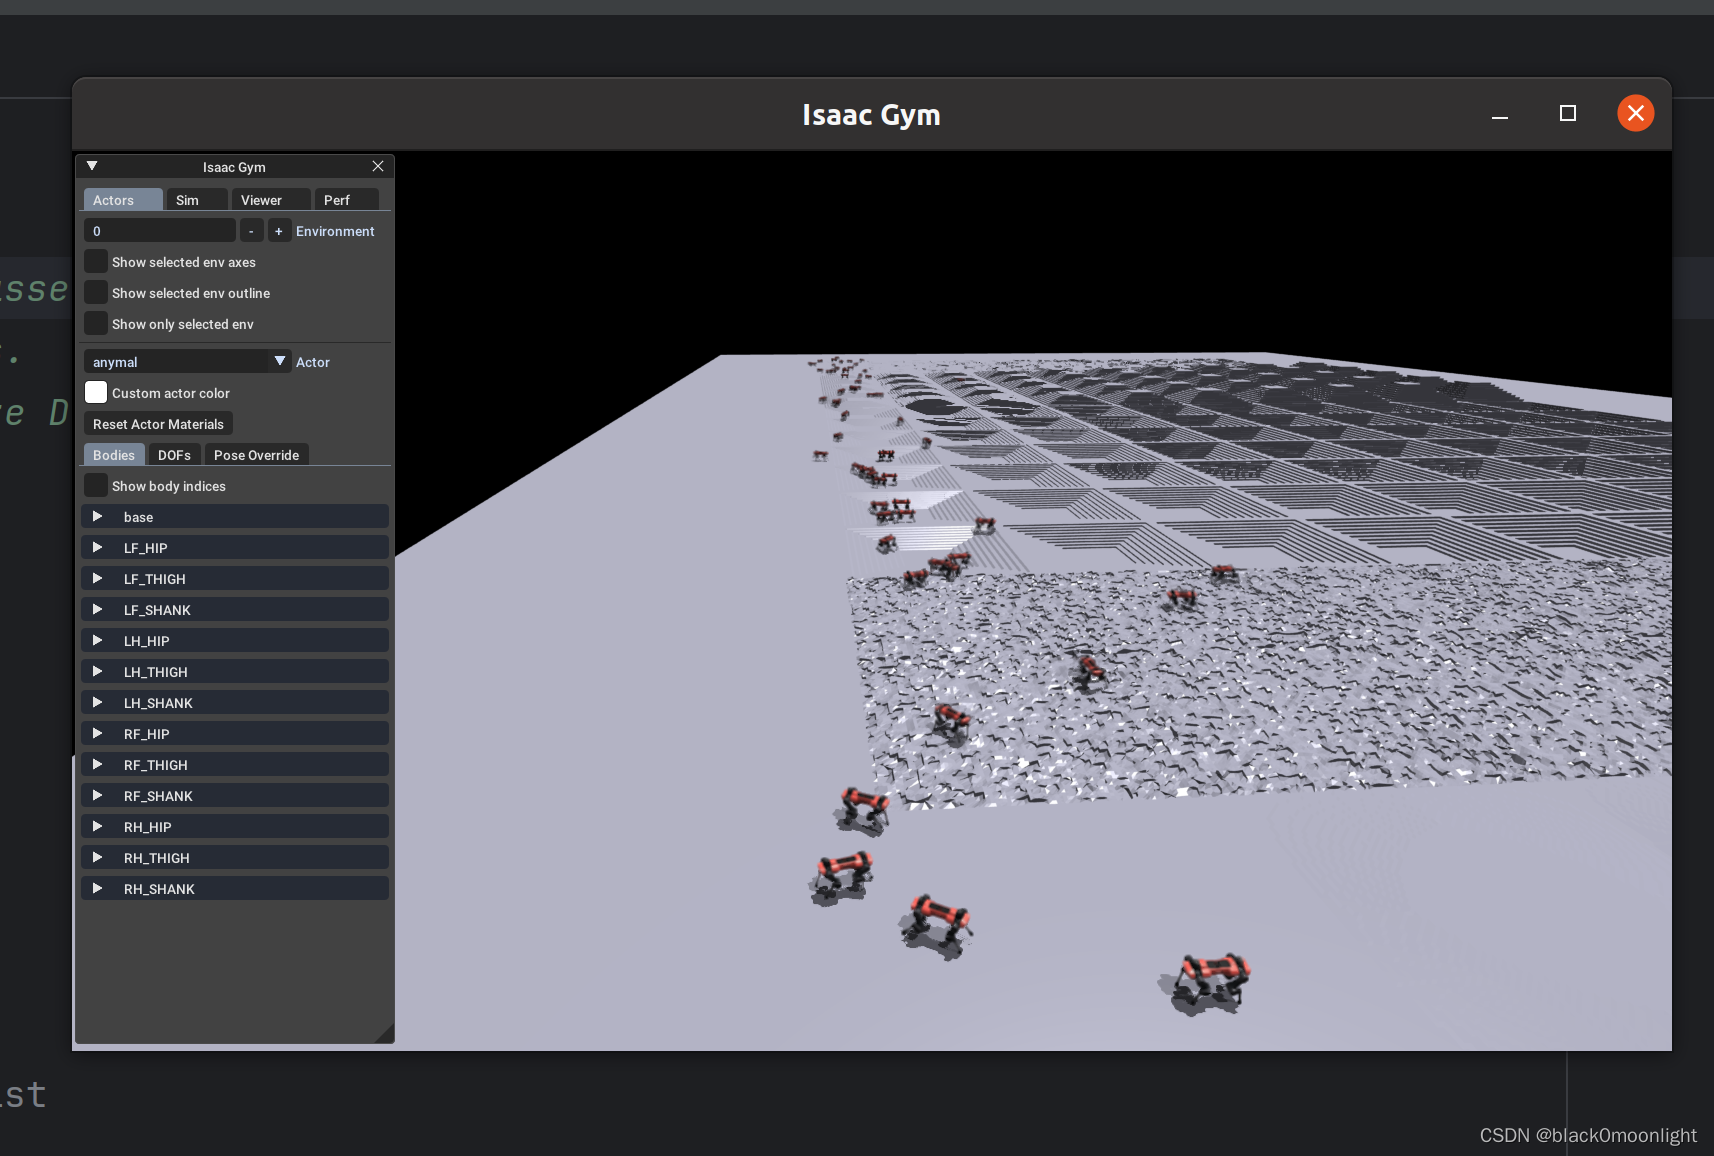The height and width of the screenshot is (1156, 1714).
Task: Enable Show only selected env
Action: coord(96,324)
